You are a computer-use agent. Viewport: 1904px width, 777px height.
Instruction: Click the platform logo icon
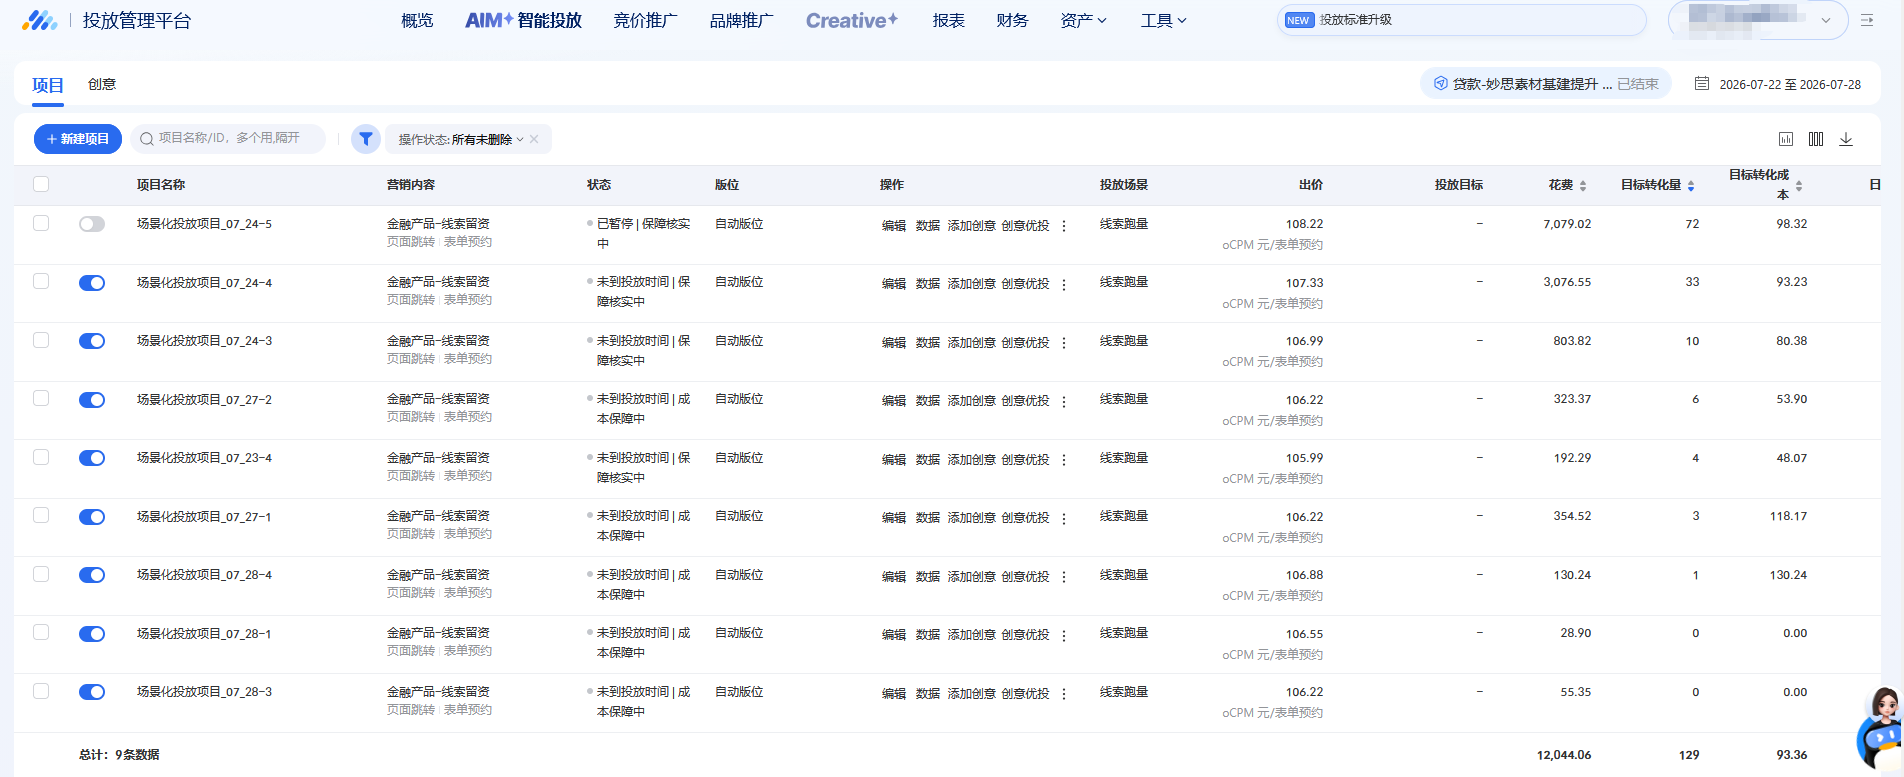tap(39, 20)
